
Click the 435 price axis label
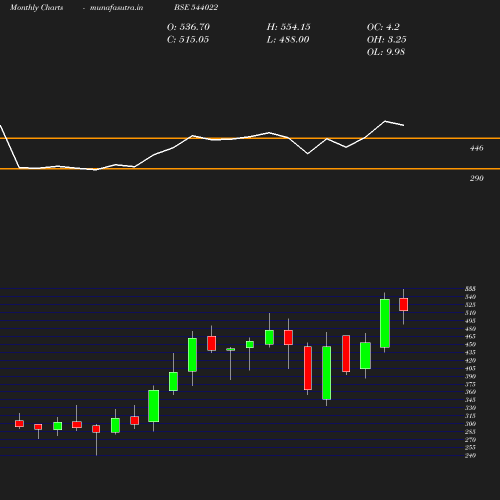[x=470, y=352]
